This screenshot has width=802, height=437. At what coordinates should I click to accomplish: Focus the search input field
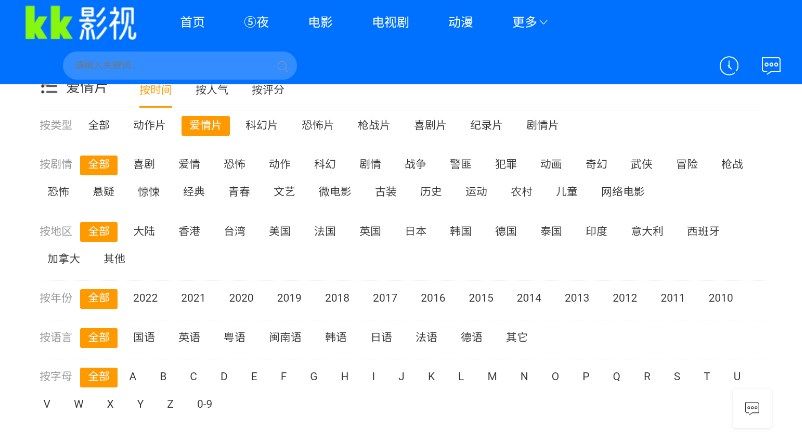tap(180, 65)
